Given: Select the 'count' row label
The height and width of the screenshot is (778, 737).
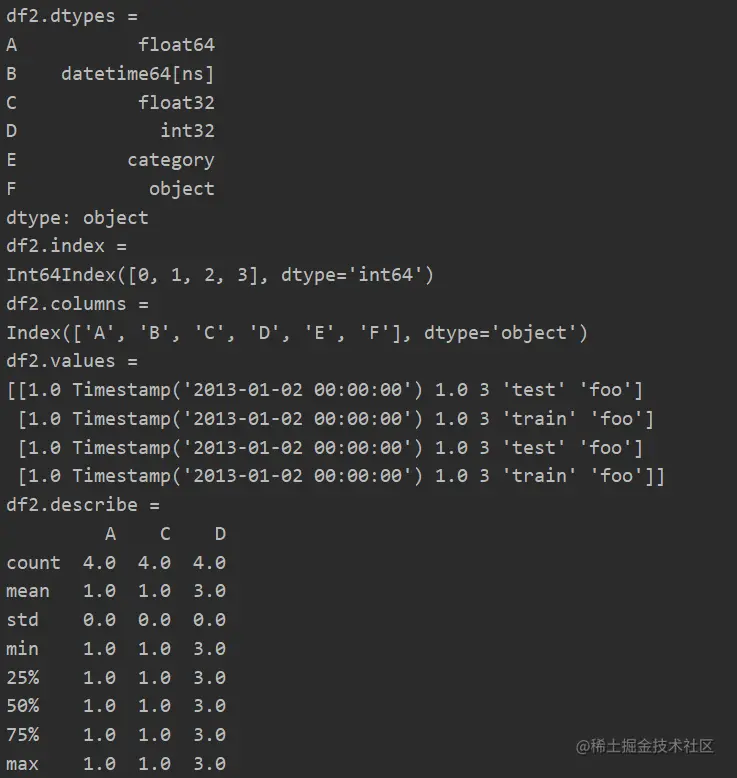Looking at the screenshot, I should 33,563.
